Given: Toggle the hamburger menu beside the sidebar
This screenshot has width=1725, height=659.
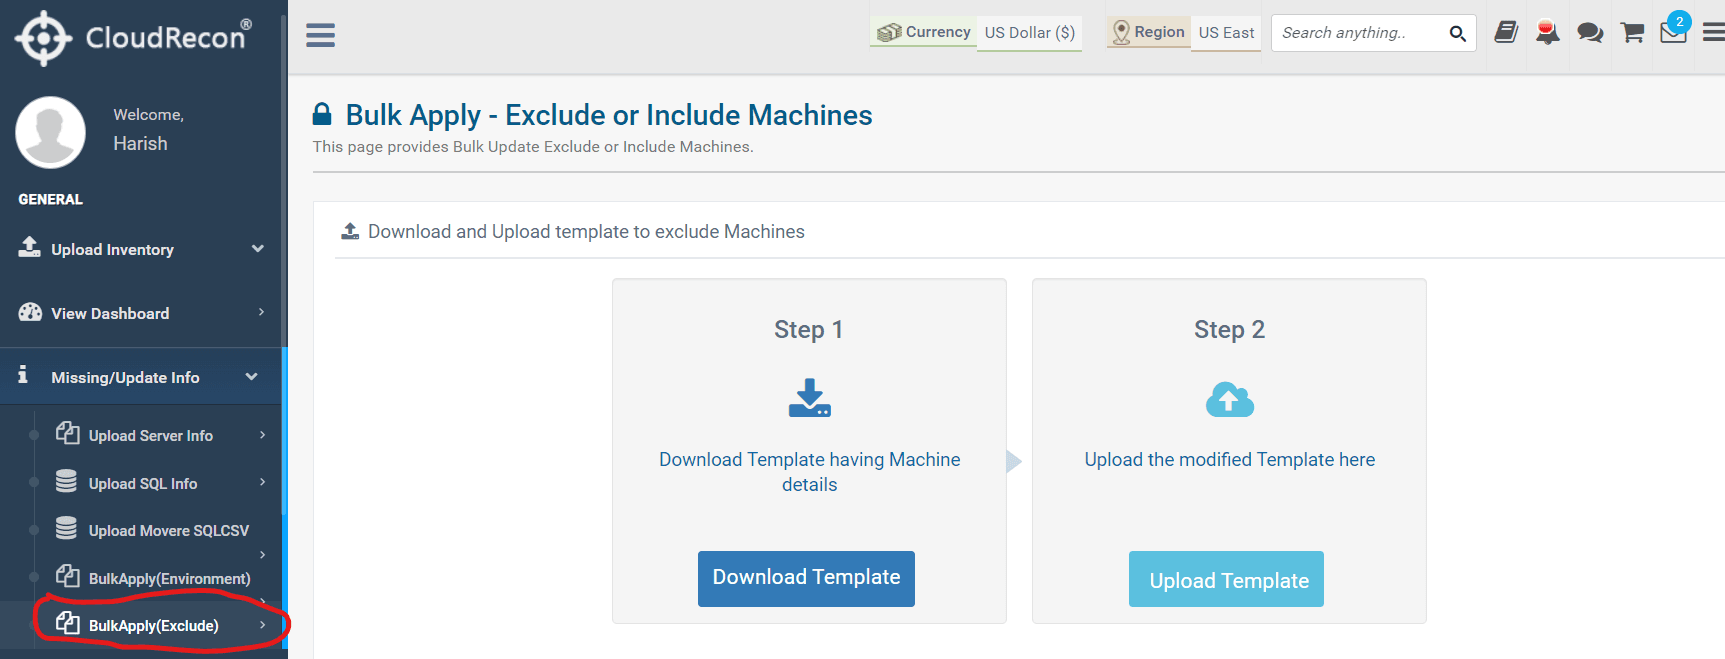Looking at the screenshot, I should pos(320,35).
